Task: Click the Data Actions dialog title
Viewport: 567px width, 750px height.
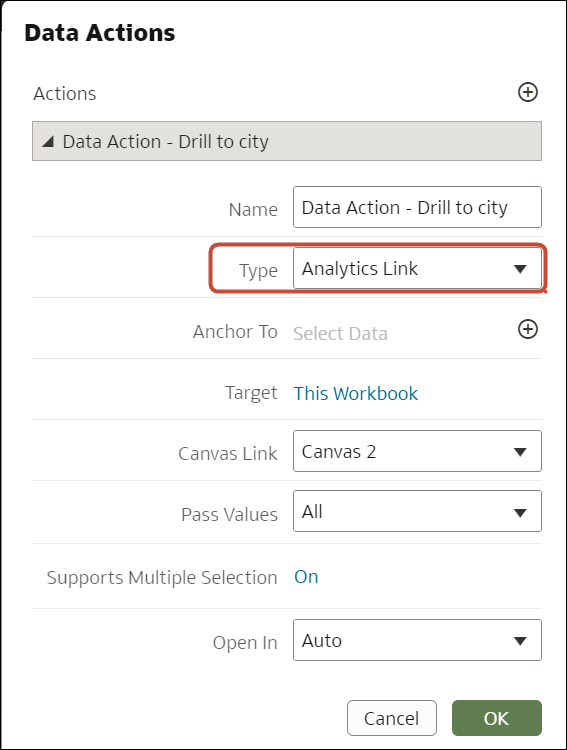Action: (100, 33)
